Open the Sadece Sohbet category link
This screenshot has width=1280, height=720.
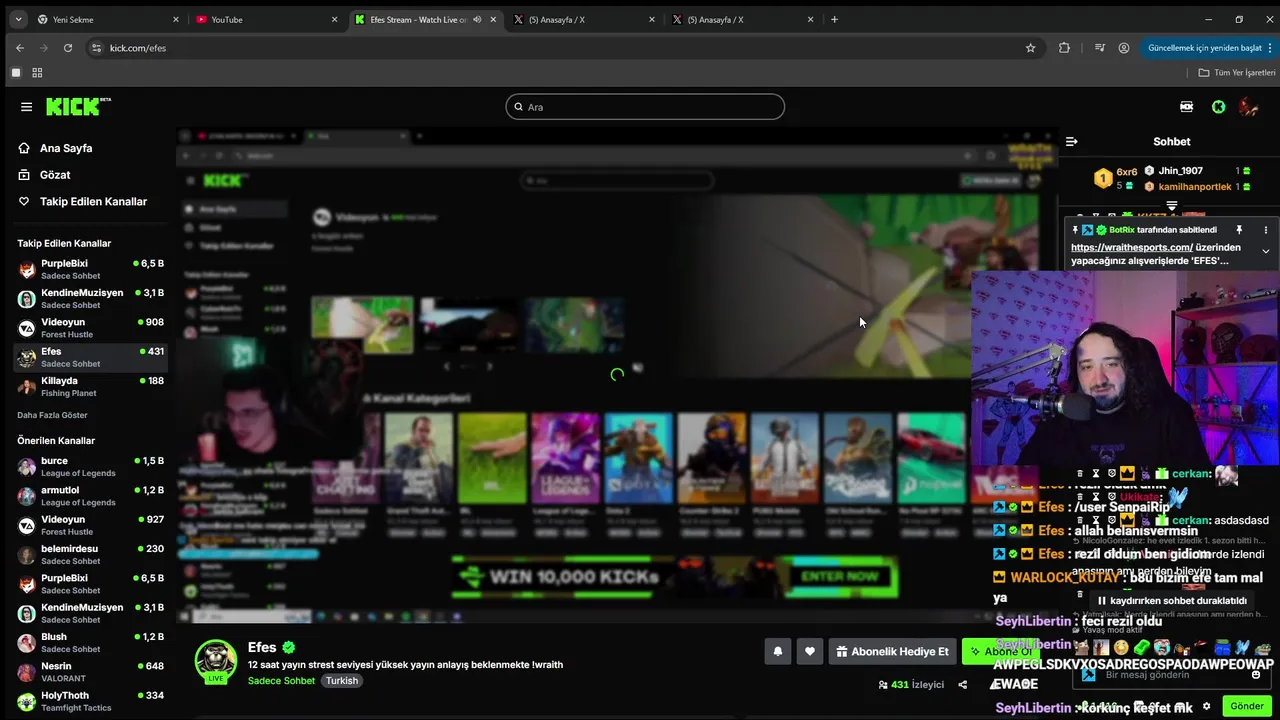click(281, 681)
